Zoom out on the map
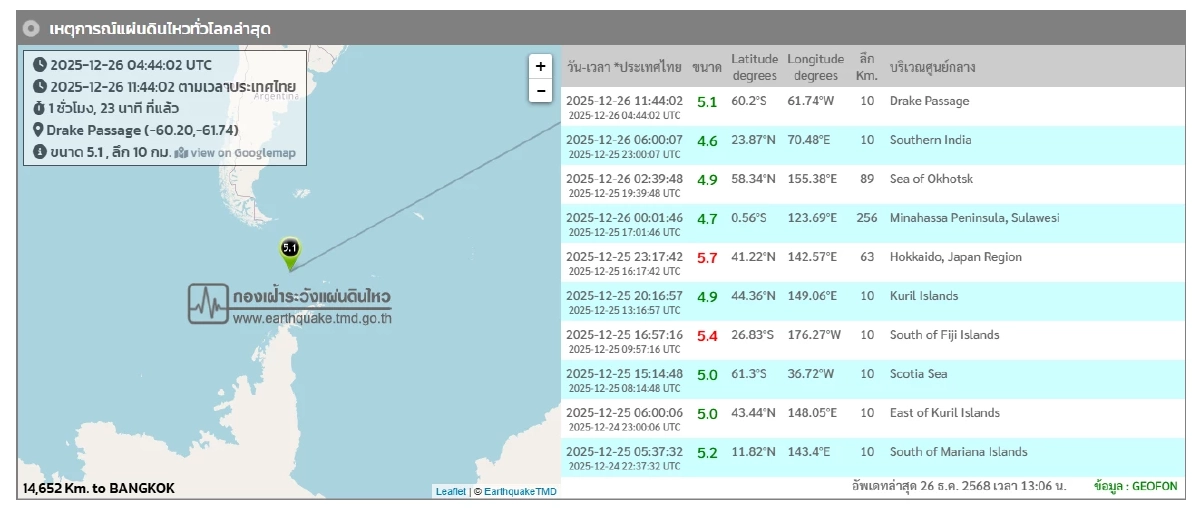Image resolution: width=1200 pixels, height=523 pixels. pyautogui.click(x=540, y=90)
